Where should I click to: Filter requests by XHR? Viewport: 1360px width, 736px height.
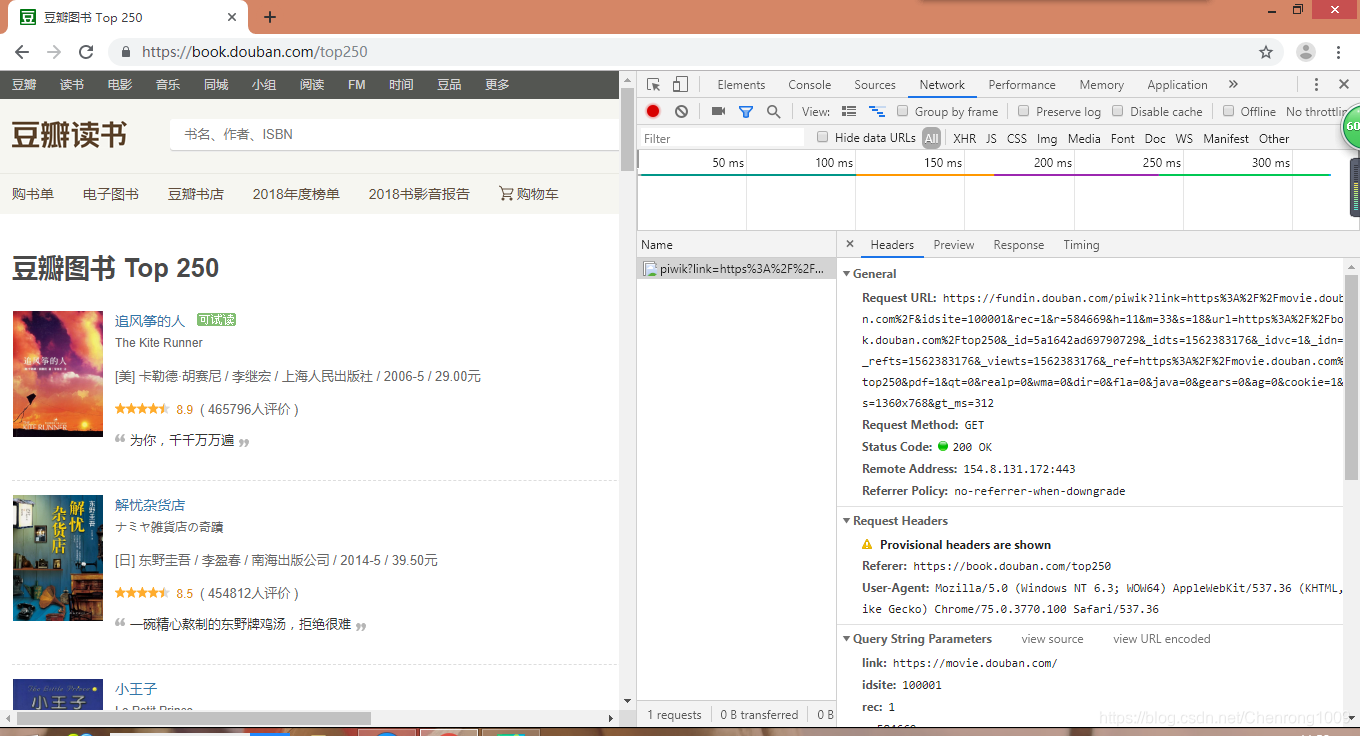tap(964, 138)
